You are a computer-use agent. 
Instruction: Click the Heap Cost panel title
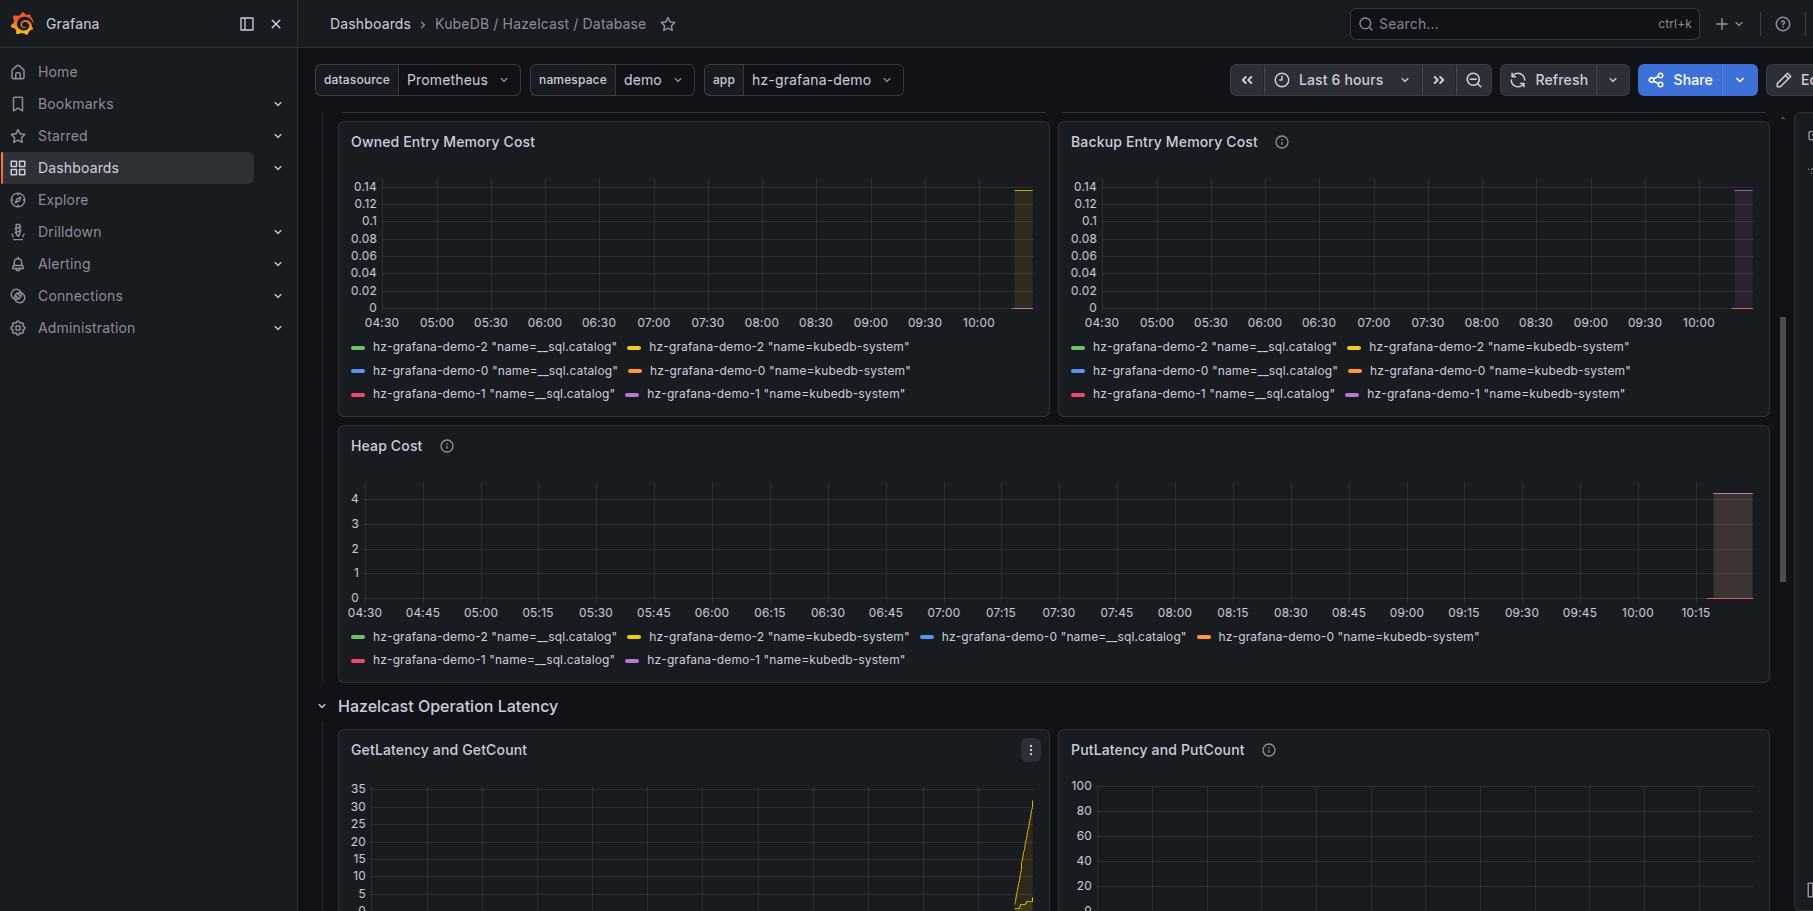386,446
